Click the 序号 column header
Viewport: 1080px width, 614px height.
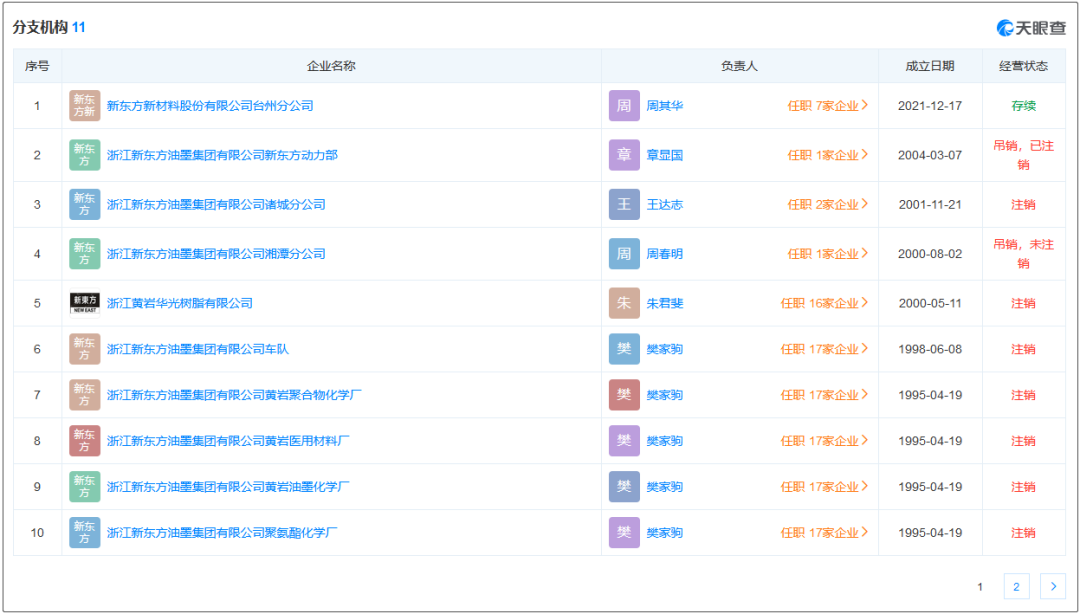[x=37, y=66]
